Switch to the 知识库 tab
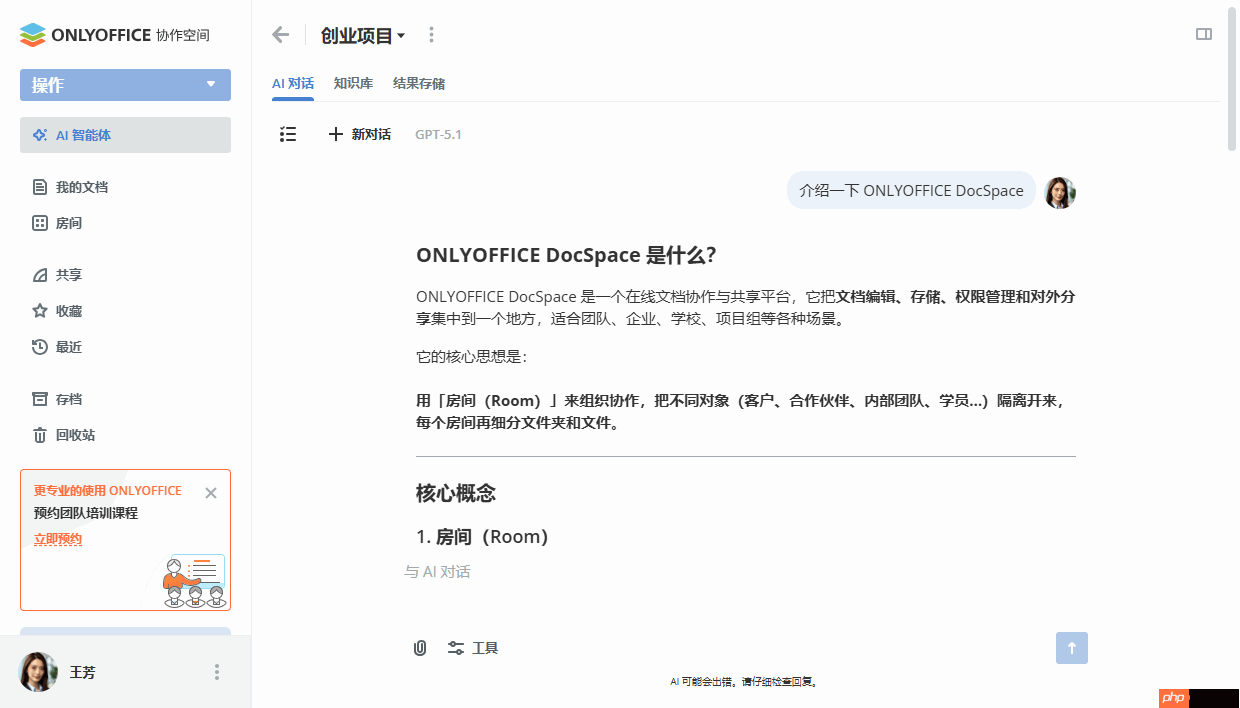The height and width of the screenshot is (708, 1240). click(x=353, y=84)
